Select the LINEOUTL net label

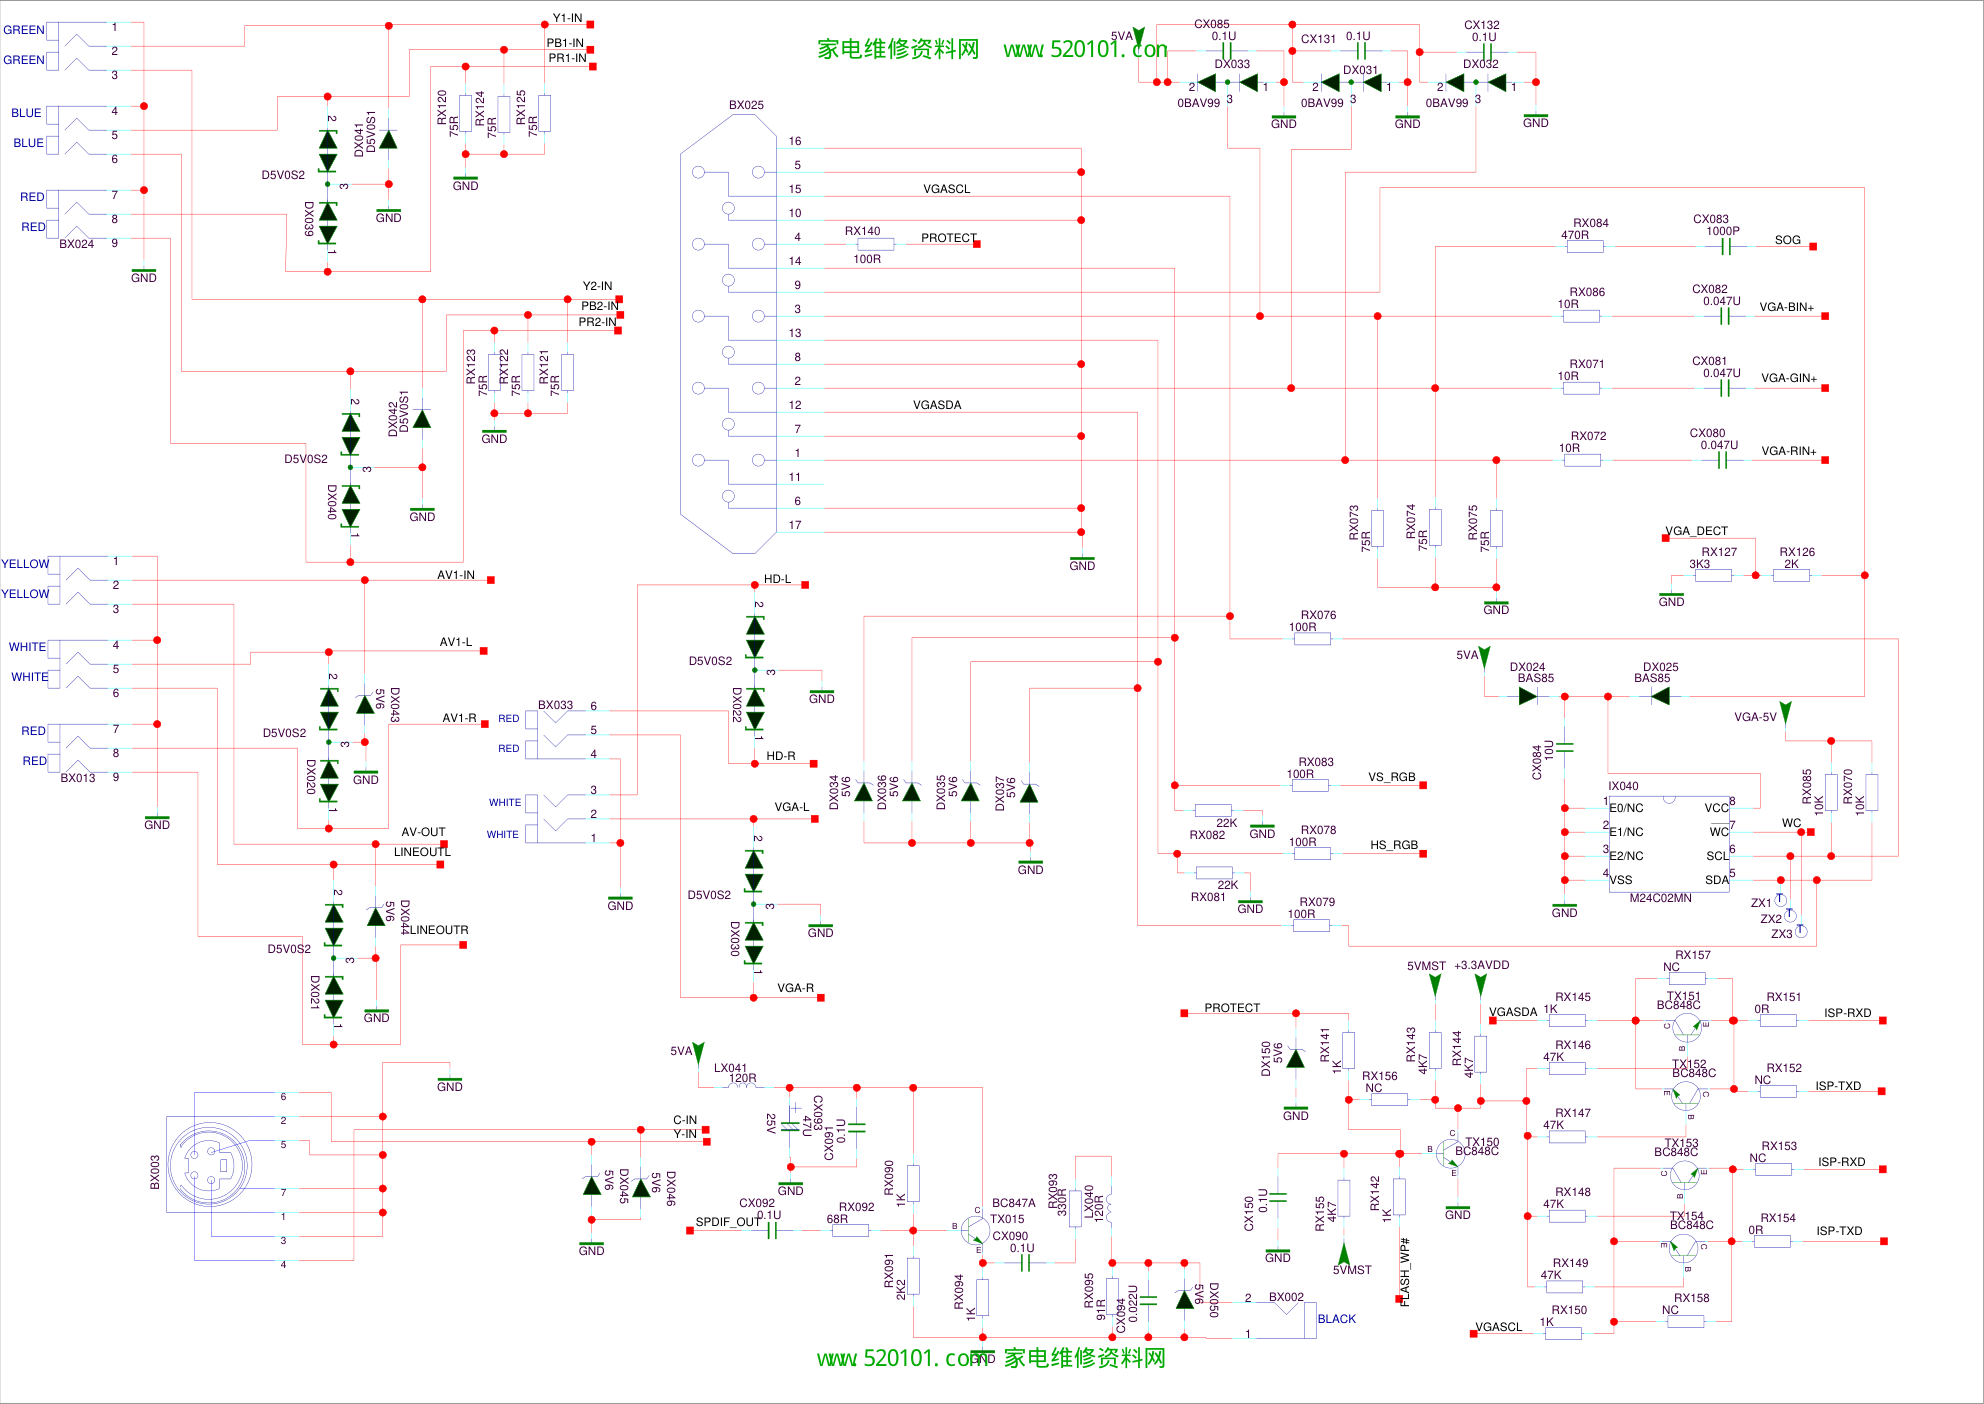point(422,852)
